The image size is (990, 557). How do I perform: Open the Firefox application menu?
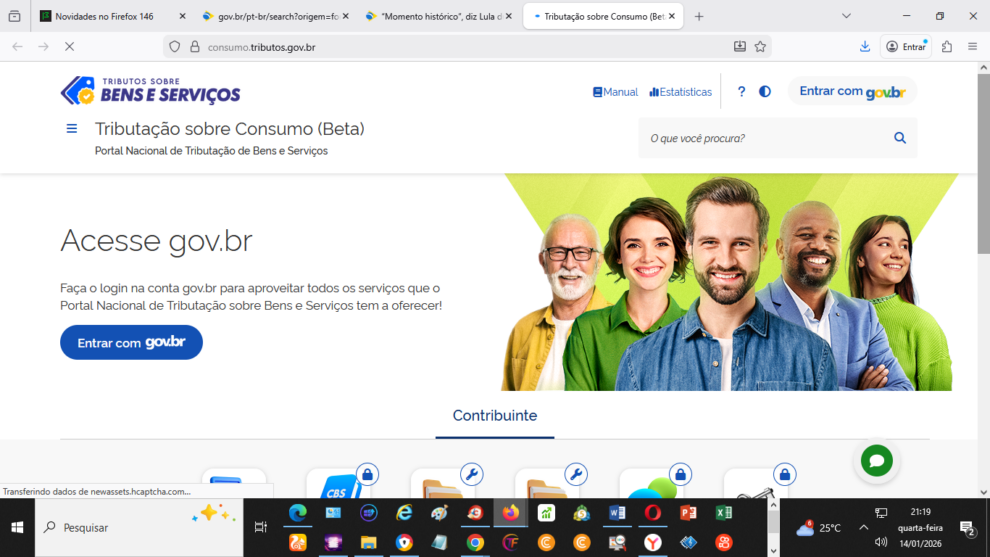coord(972,46)
